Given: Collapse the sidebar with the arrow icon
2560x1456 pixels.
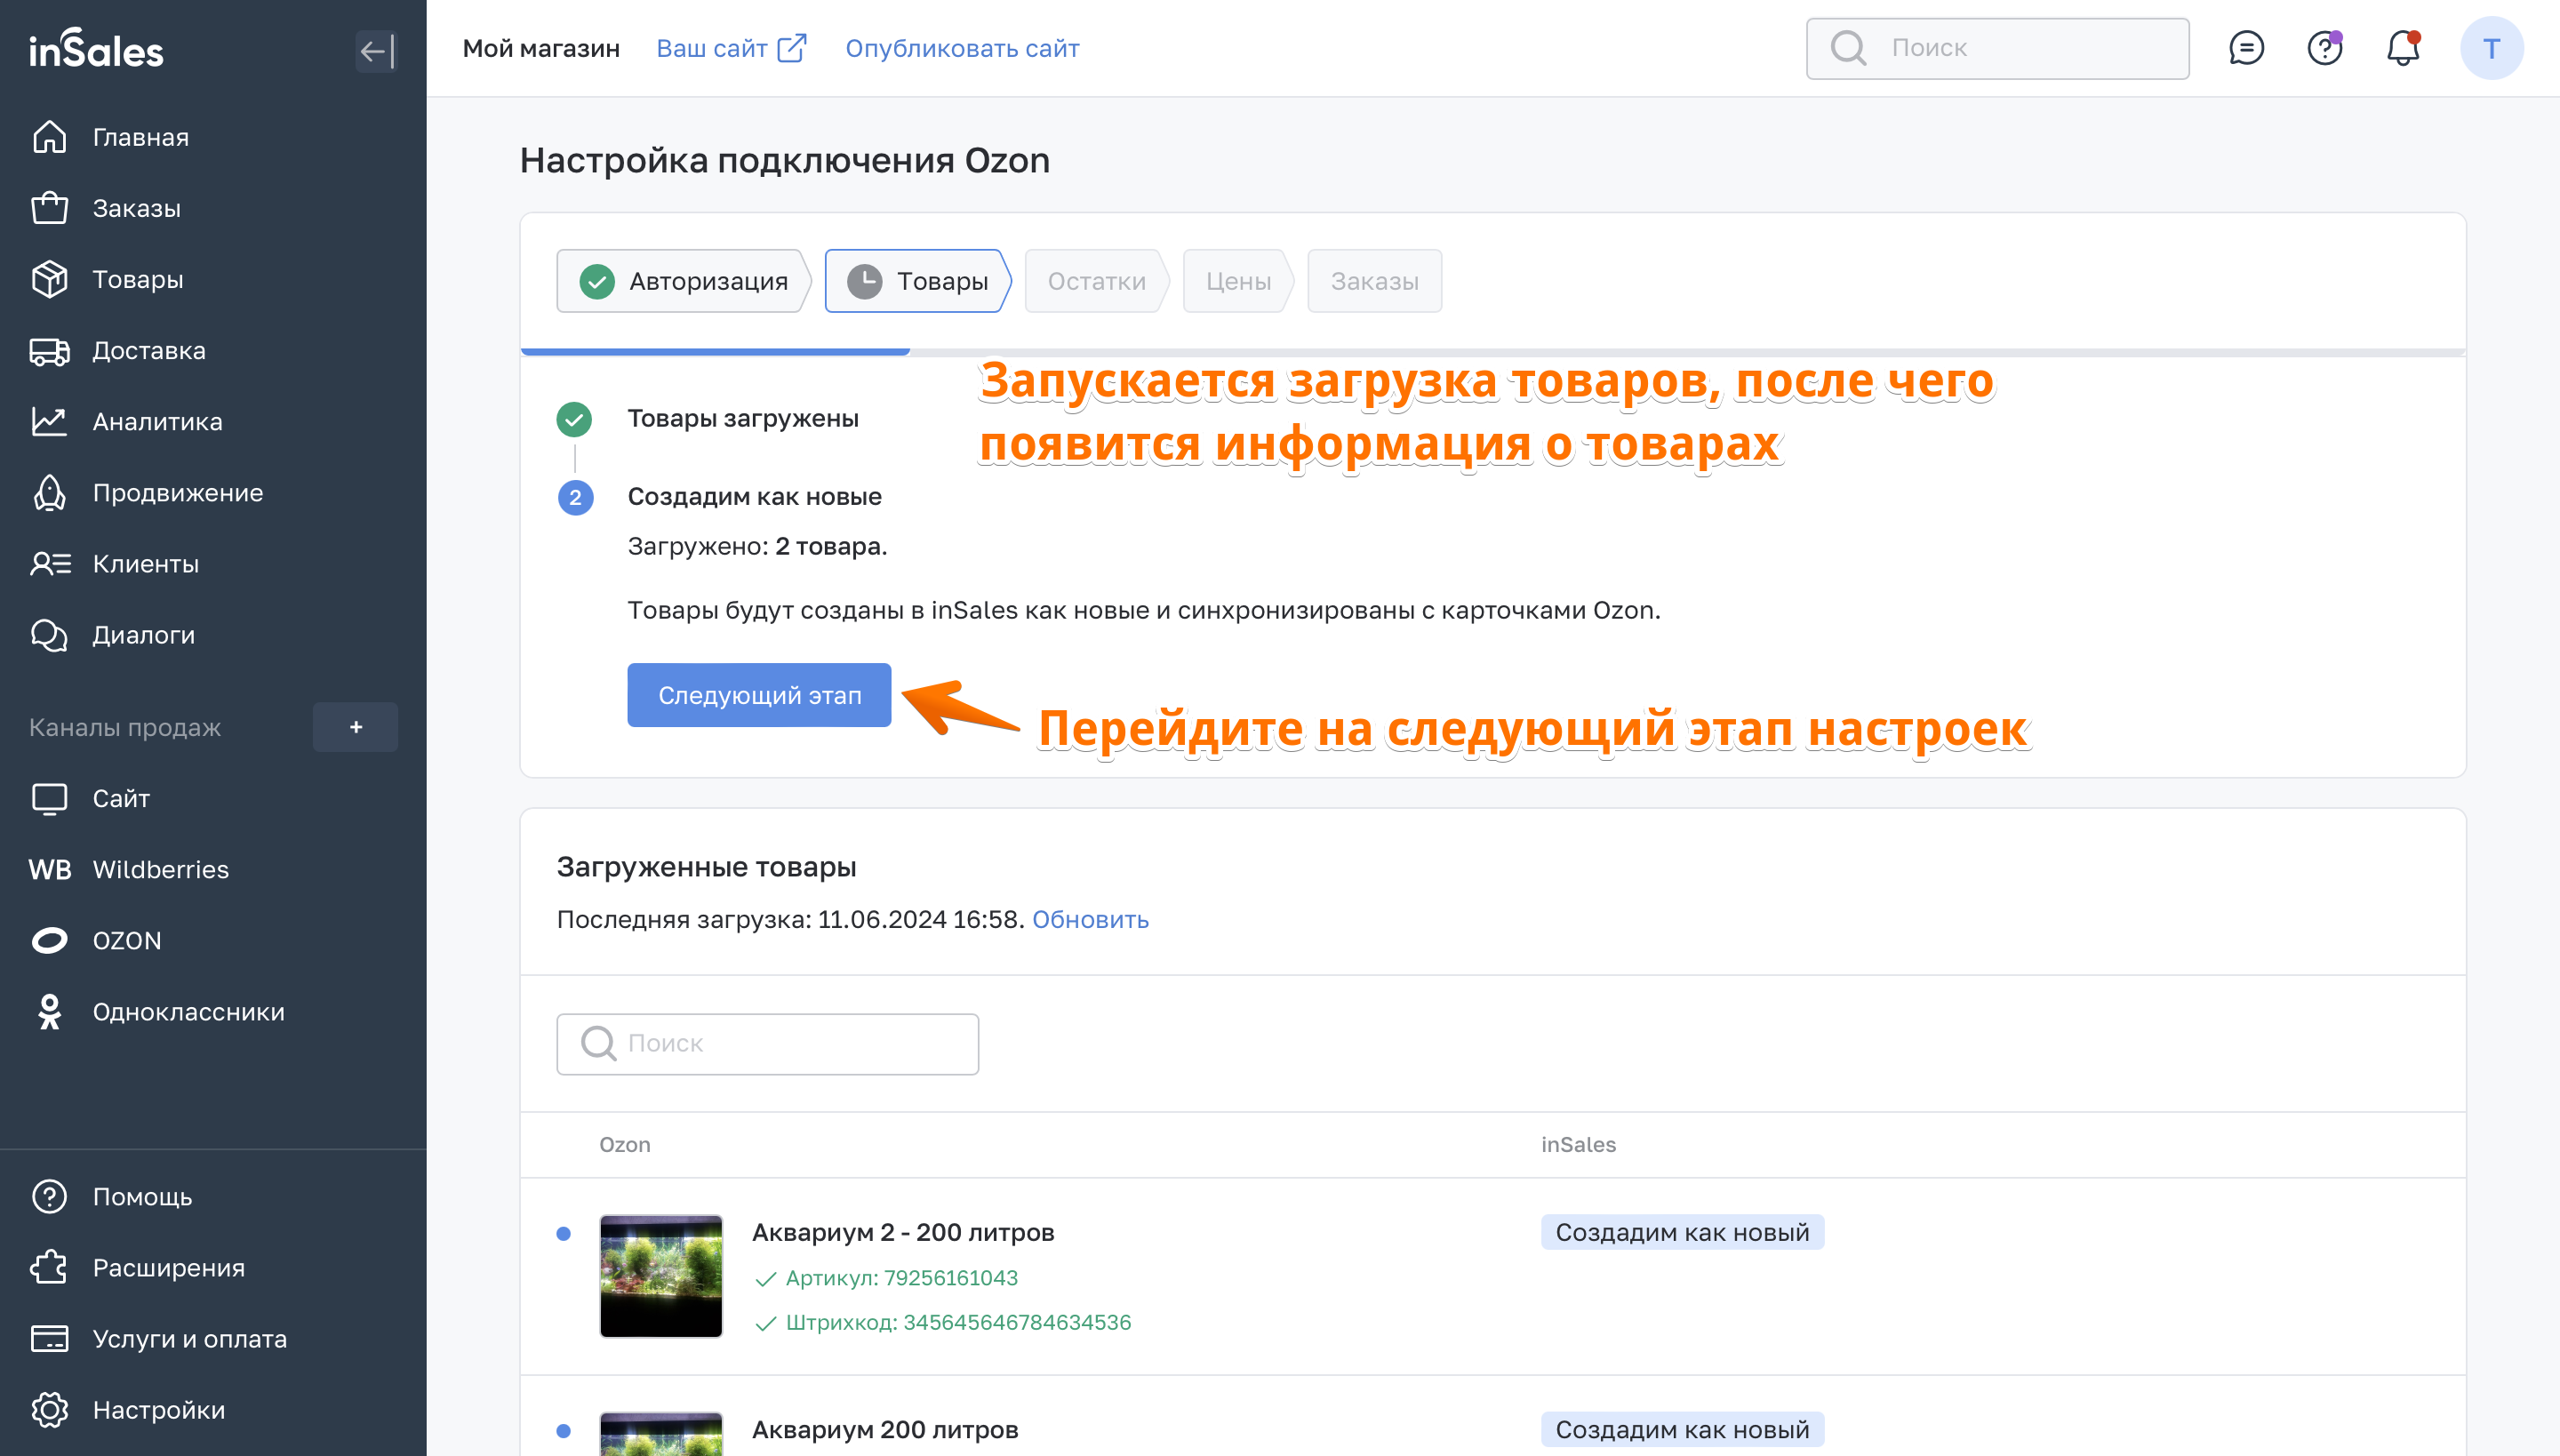Looking at the screenshot, I should pyautogui.click(x=376, y=51).
